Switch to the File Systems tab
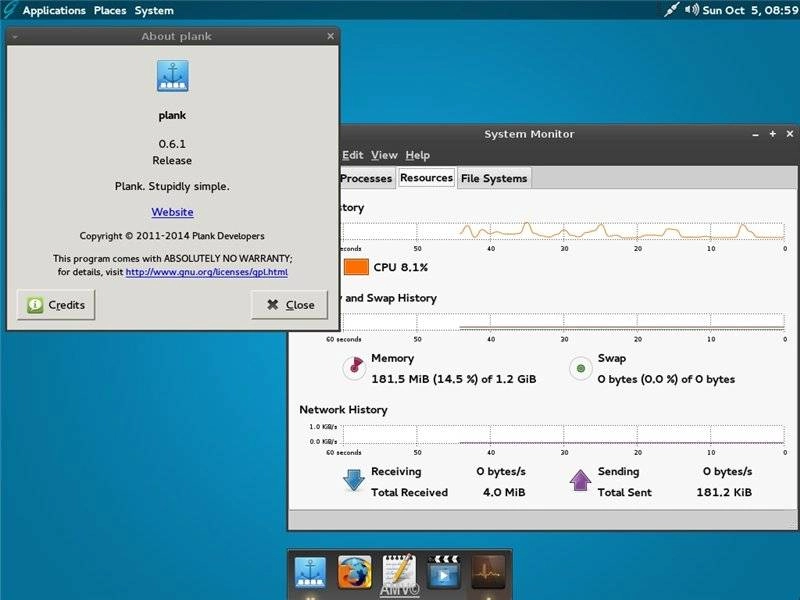 pos(494,178)
